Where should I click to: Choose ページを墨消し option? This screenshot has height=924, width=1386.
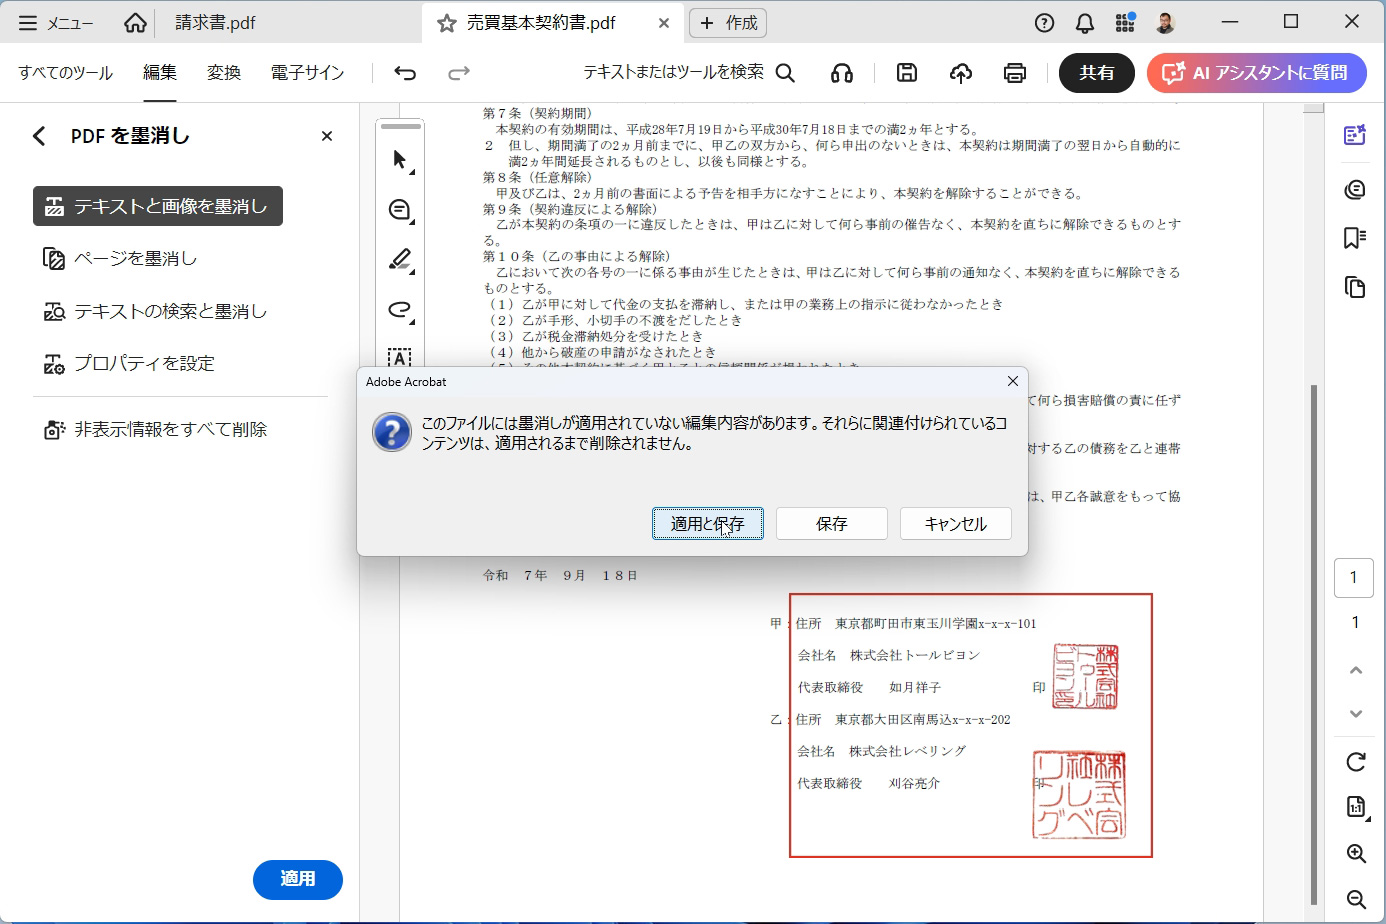click(x=120, y=259)
